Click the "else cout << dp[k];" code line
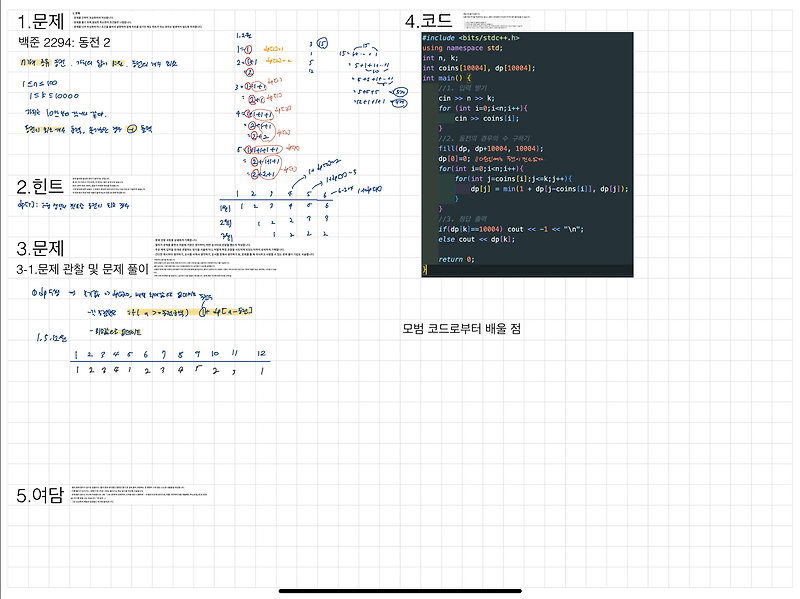The width and height of the screenshot is (800, 599). 477,239
